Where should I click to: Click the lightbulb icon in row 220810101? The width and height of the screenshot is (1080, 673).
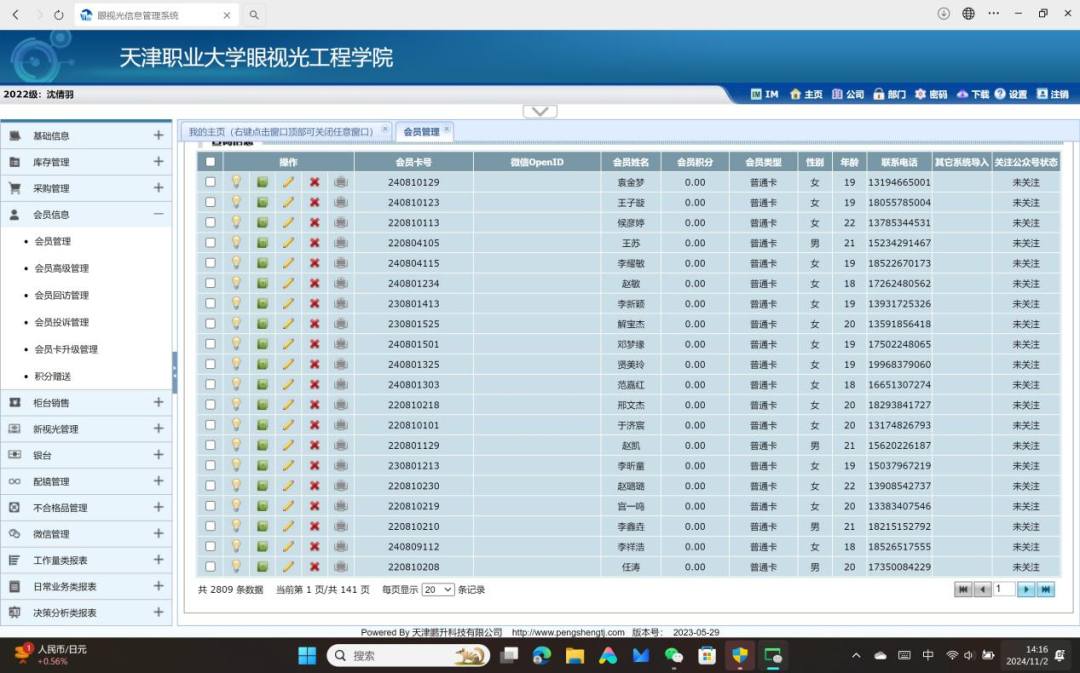coord(236,425)
